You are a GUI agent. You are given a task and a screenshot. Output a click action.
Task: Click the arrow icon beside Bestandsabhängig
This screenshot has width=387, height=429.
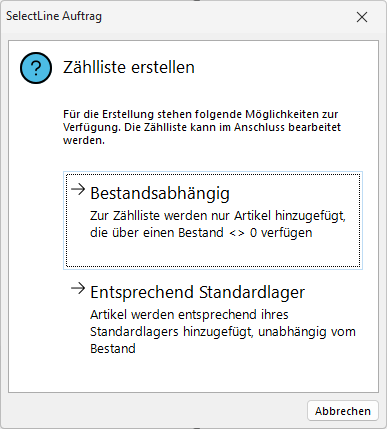tap(78, 189)
